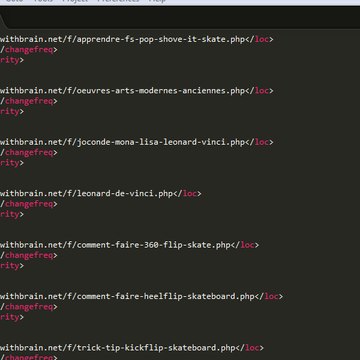The image size is (360, 360).
Task: Click changefreq tag below the oeuvres-arts-modernes line
Action: (29, 101)
